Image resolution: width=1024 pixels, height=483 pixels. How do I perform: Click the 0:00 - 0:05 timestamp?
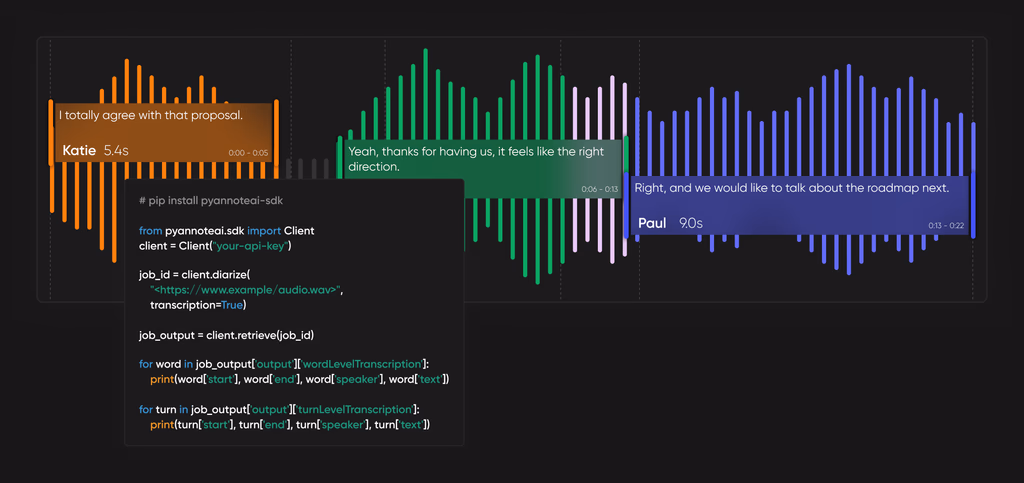coord(248,153)
